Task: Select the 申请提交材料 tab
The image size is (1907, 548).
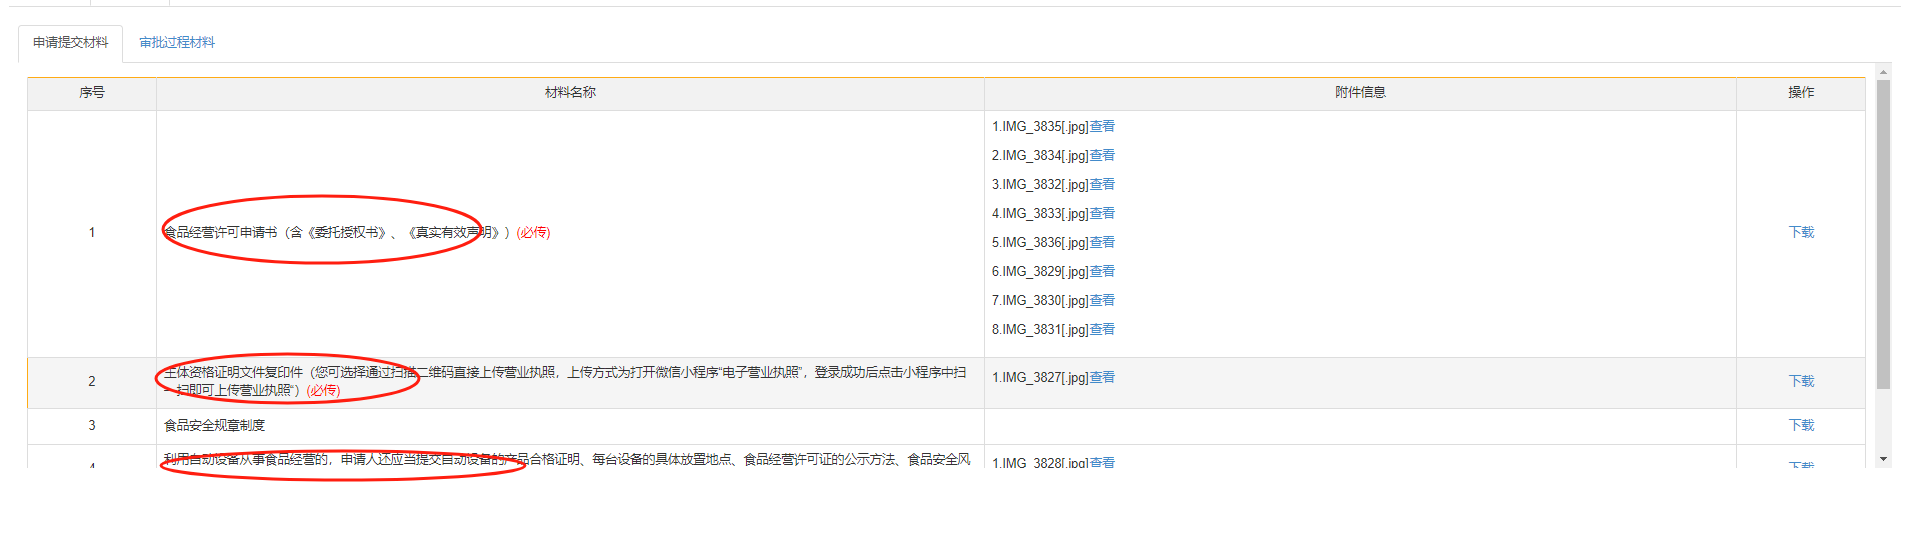Action: (x=70, y=42)
